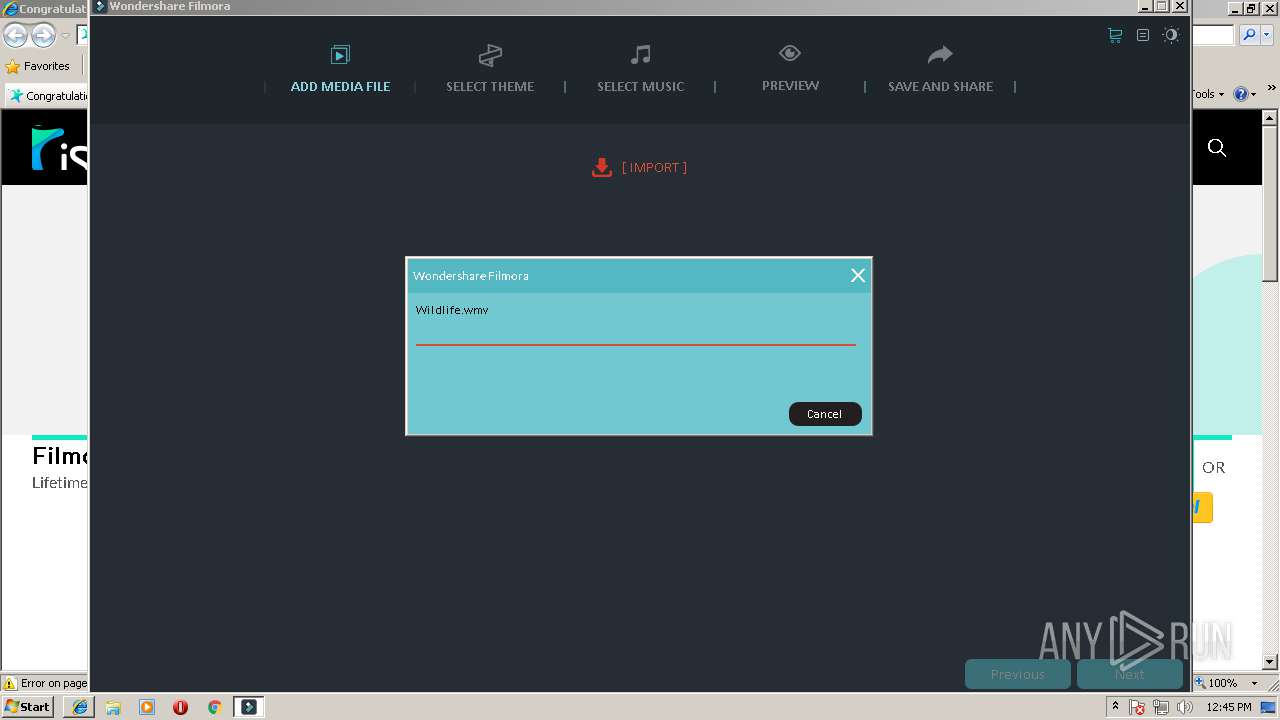Click the import progress bar

(635, 344)
